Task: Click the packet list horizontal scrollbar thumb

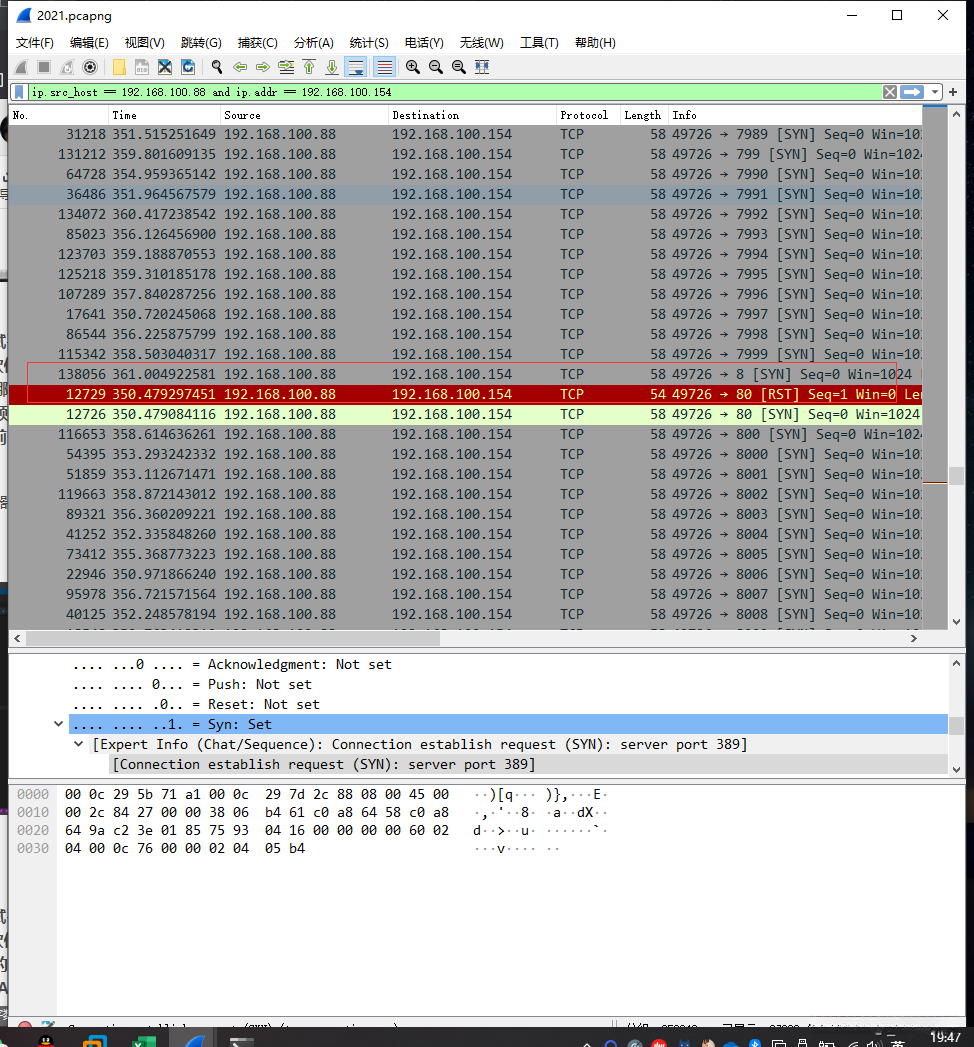Action: [233, 638]
